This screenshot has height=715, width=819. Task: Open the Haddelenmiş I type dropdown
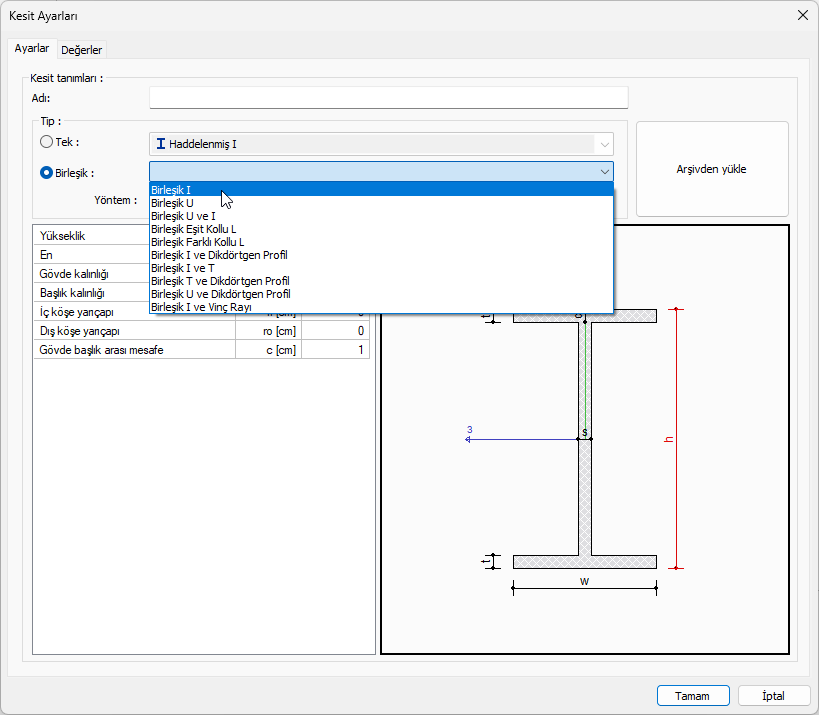tap(381, 144)
